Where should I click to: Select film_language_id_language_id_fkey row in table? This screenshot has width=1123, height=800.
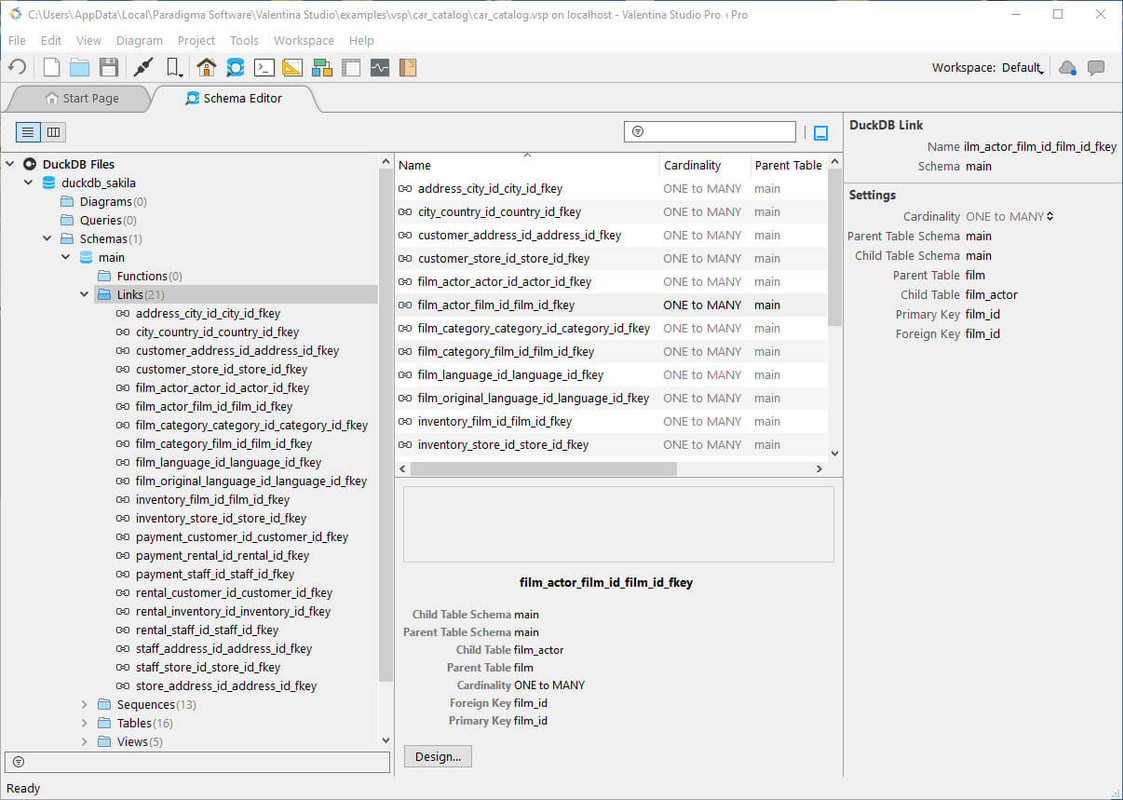[x=612, y=375]
